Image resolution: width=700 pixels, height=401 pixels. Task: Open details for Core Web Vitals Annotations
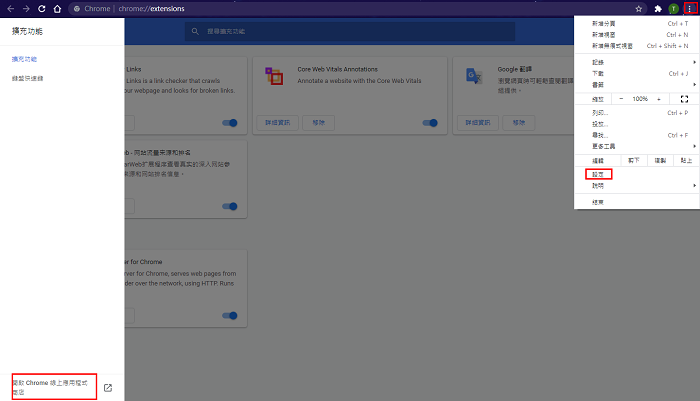(278, 122)
